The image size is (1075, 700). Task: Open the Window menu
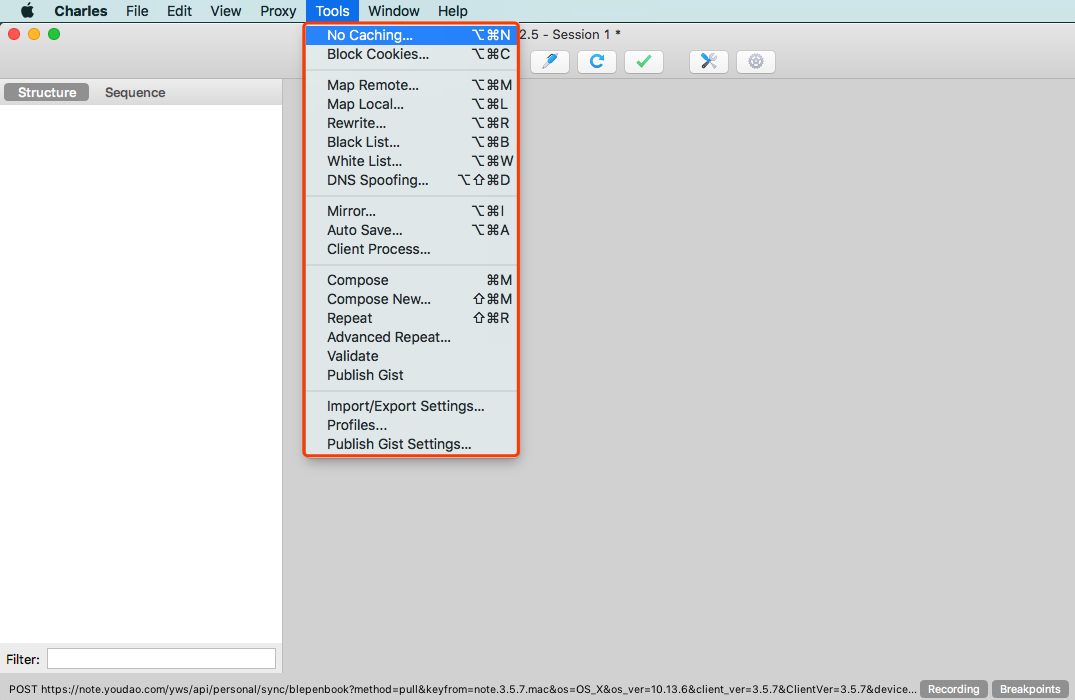pyautogui.click(x=394, y=11)
